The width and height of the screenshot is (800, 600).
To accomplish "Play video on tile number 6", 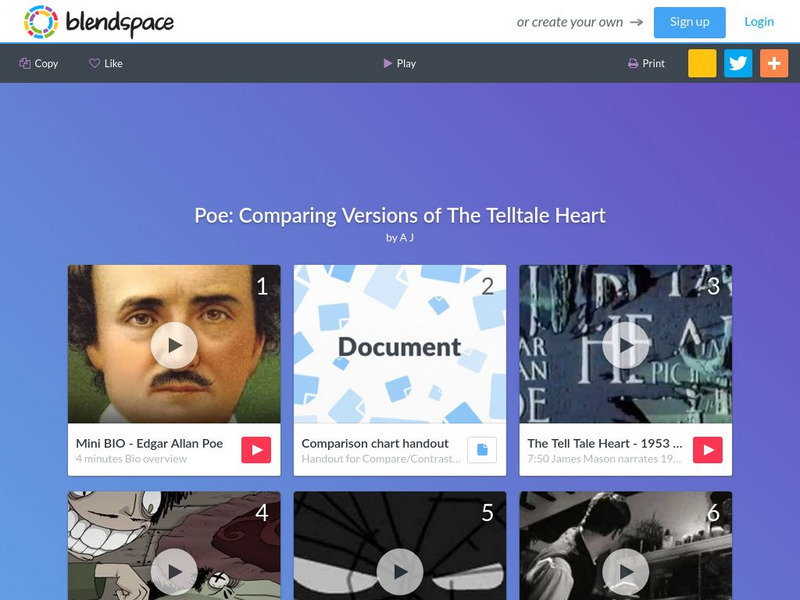I will point(626,572).
